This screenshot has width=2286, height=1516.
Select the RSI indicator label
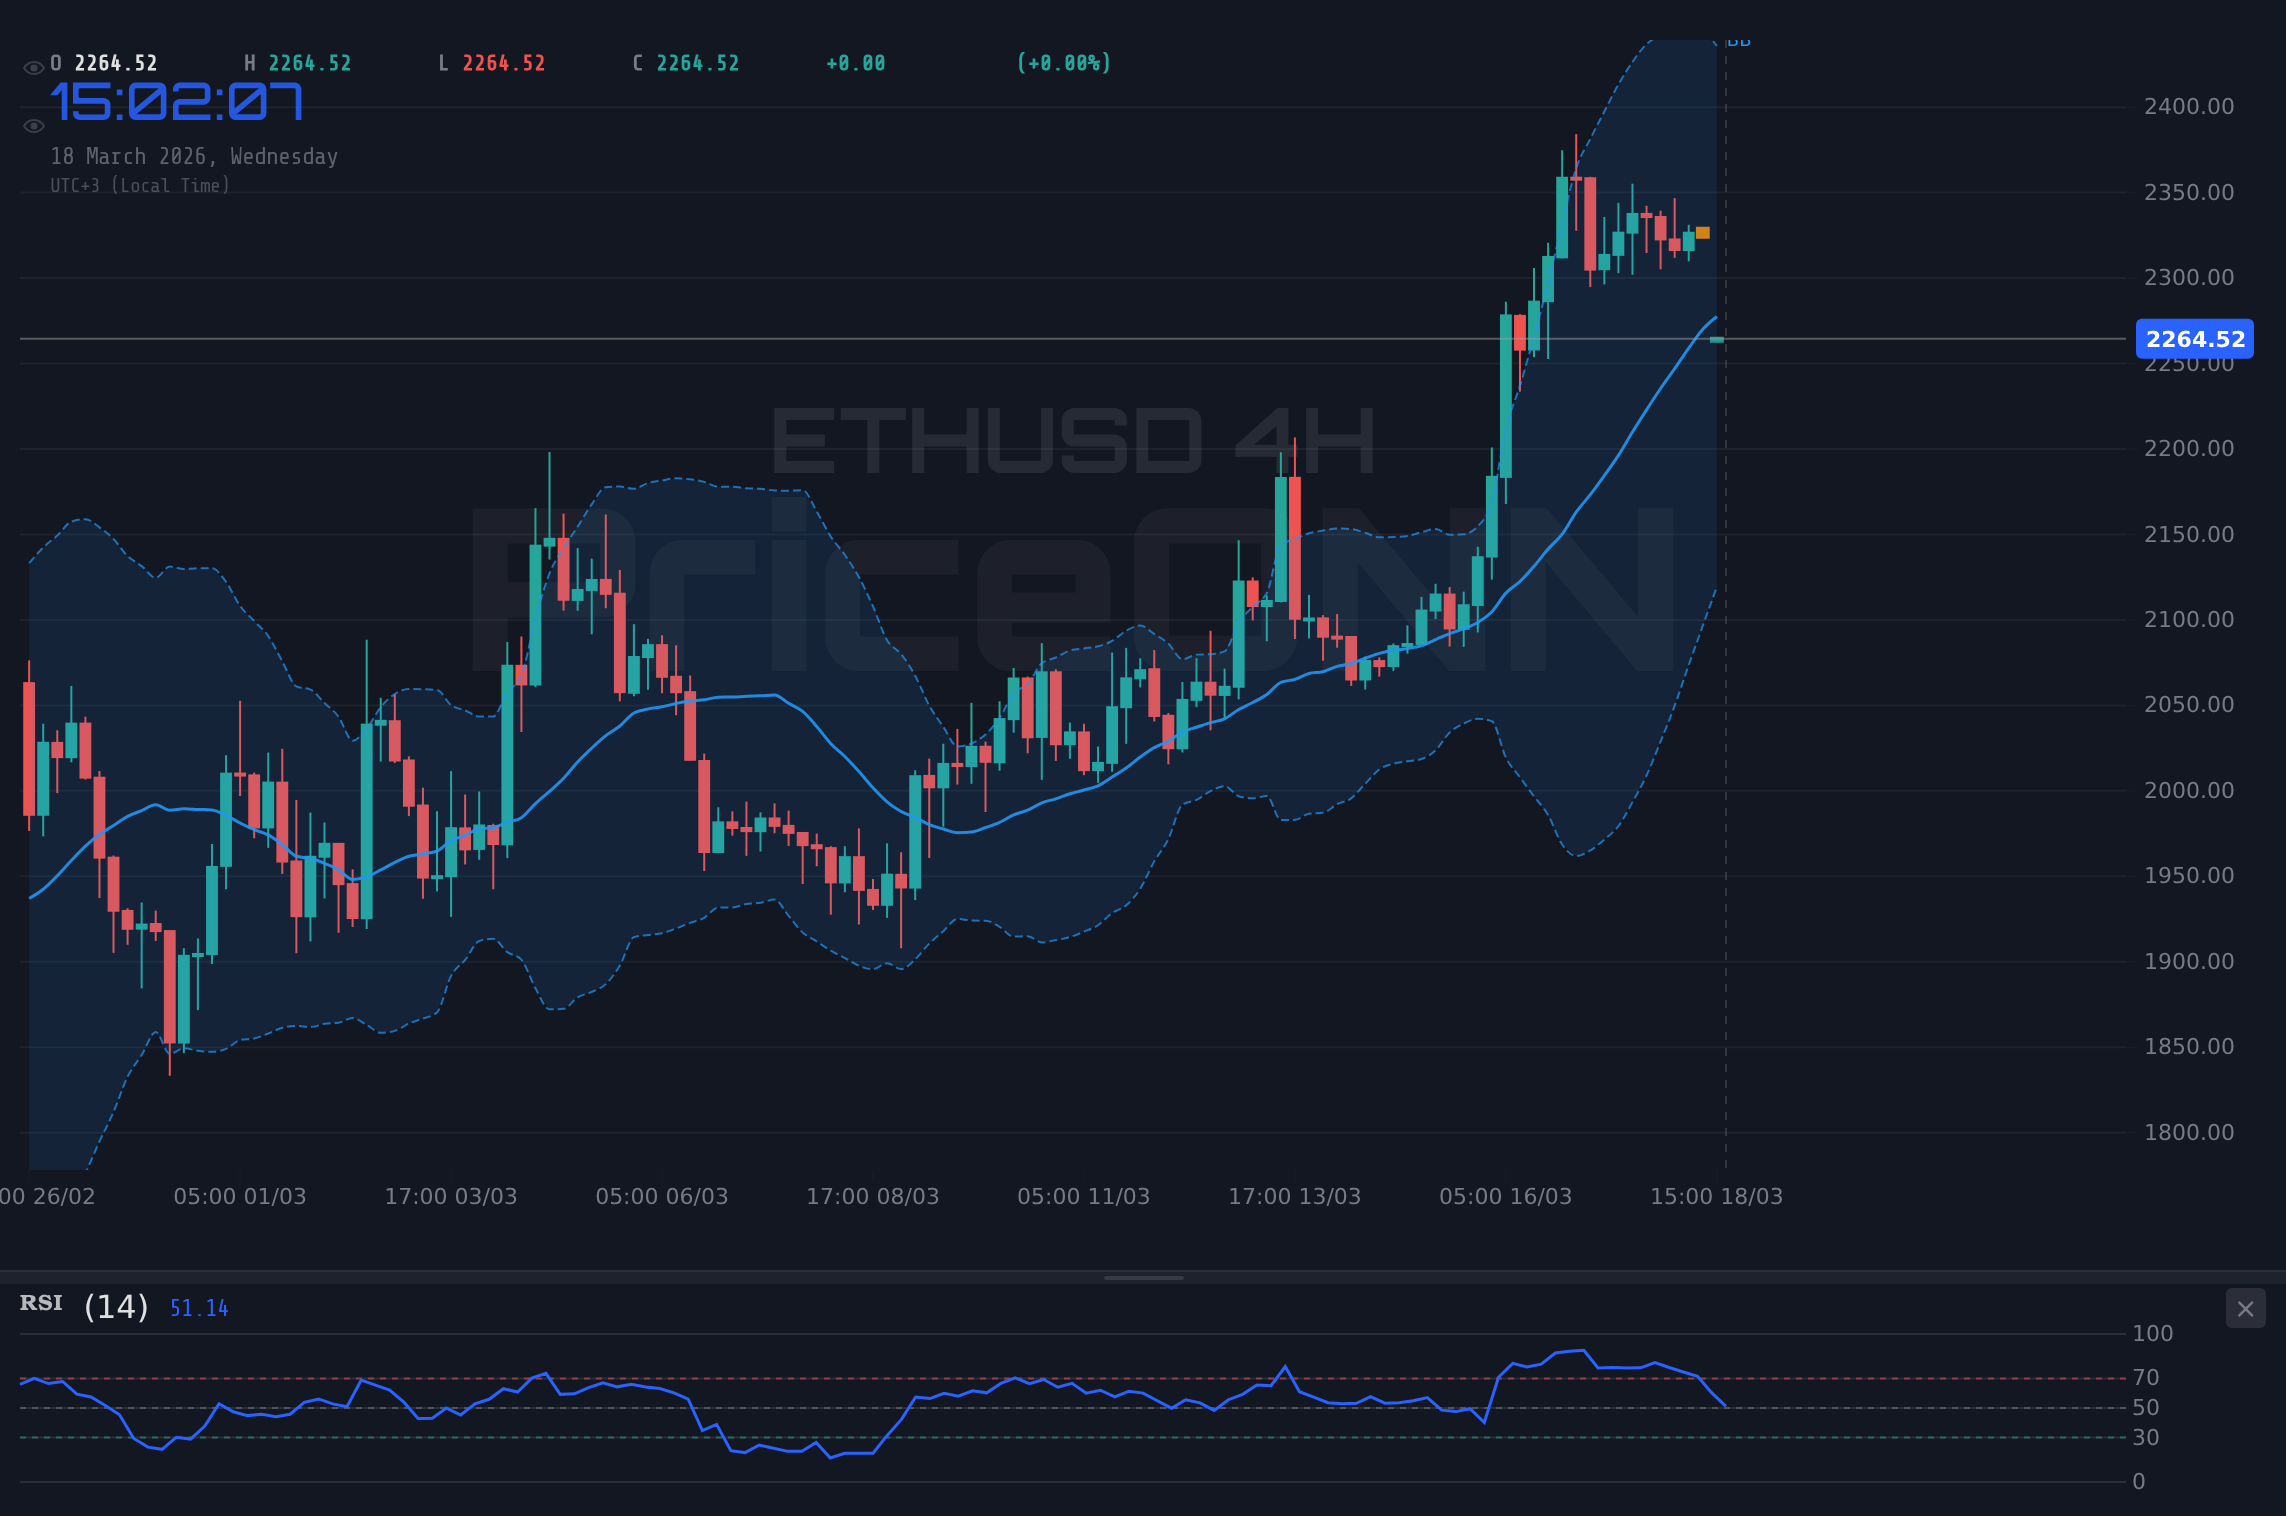[x=40, y=1303]
